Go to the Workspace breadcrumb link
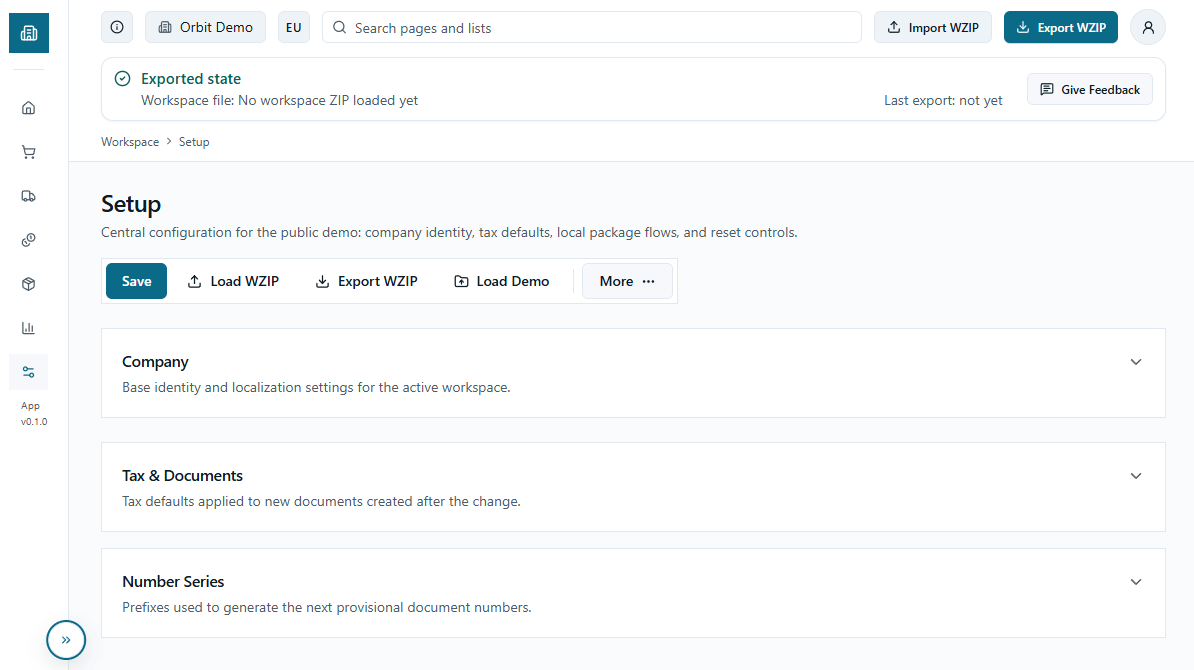Screen dimensions: 1194x670 (x=130, y=142)
